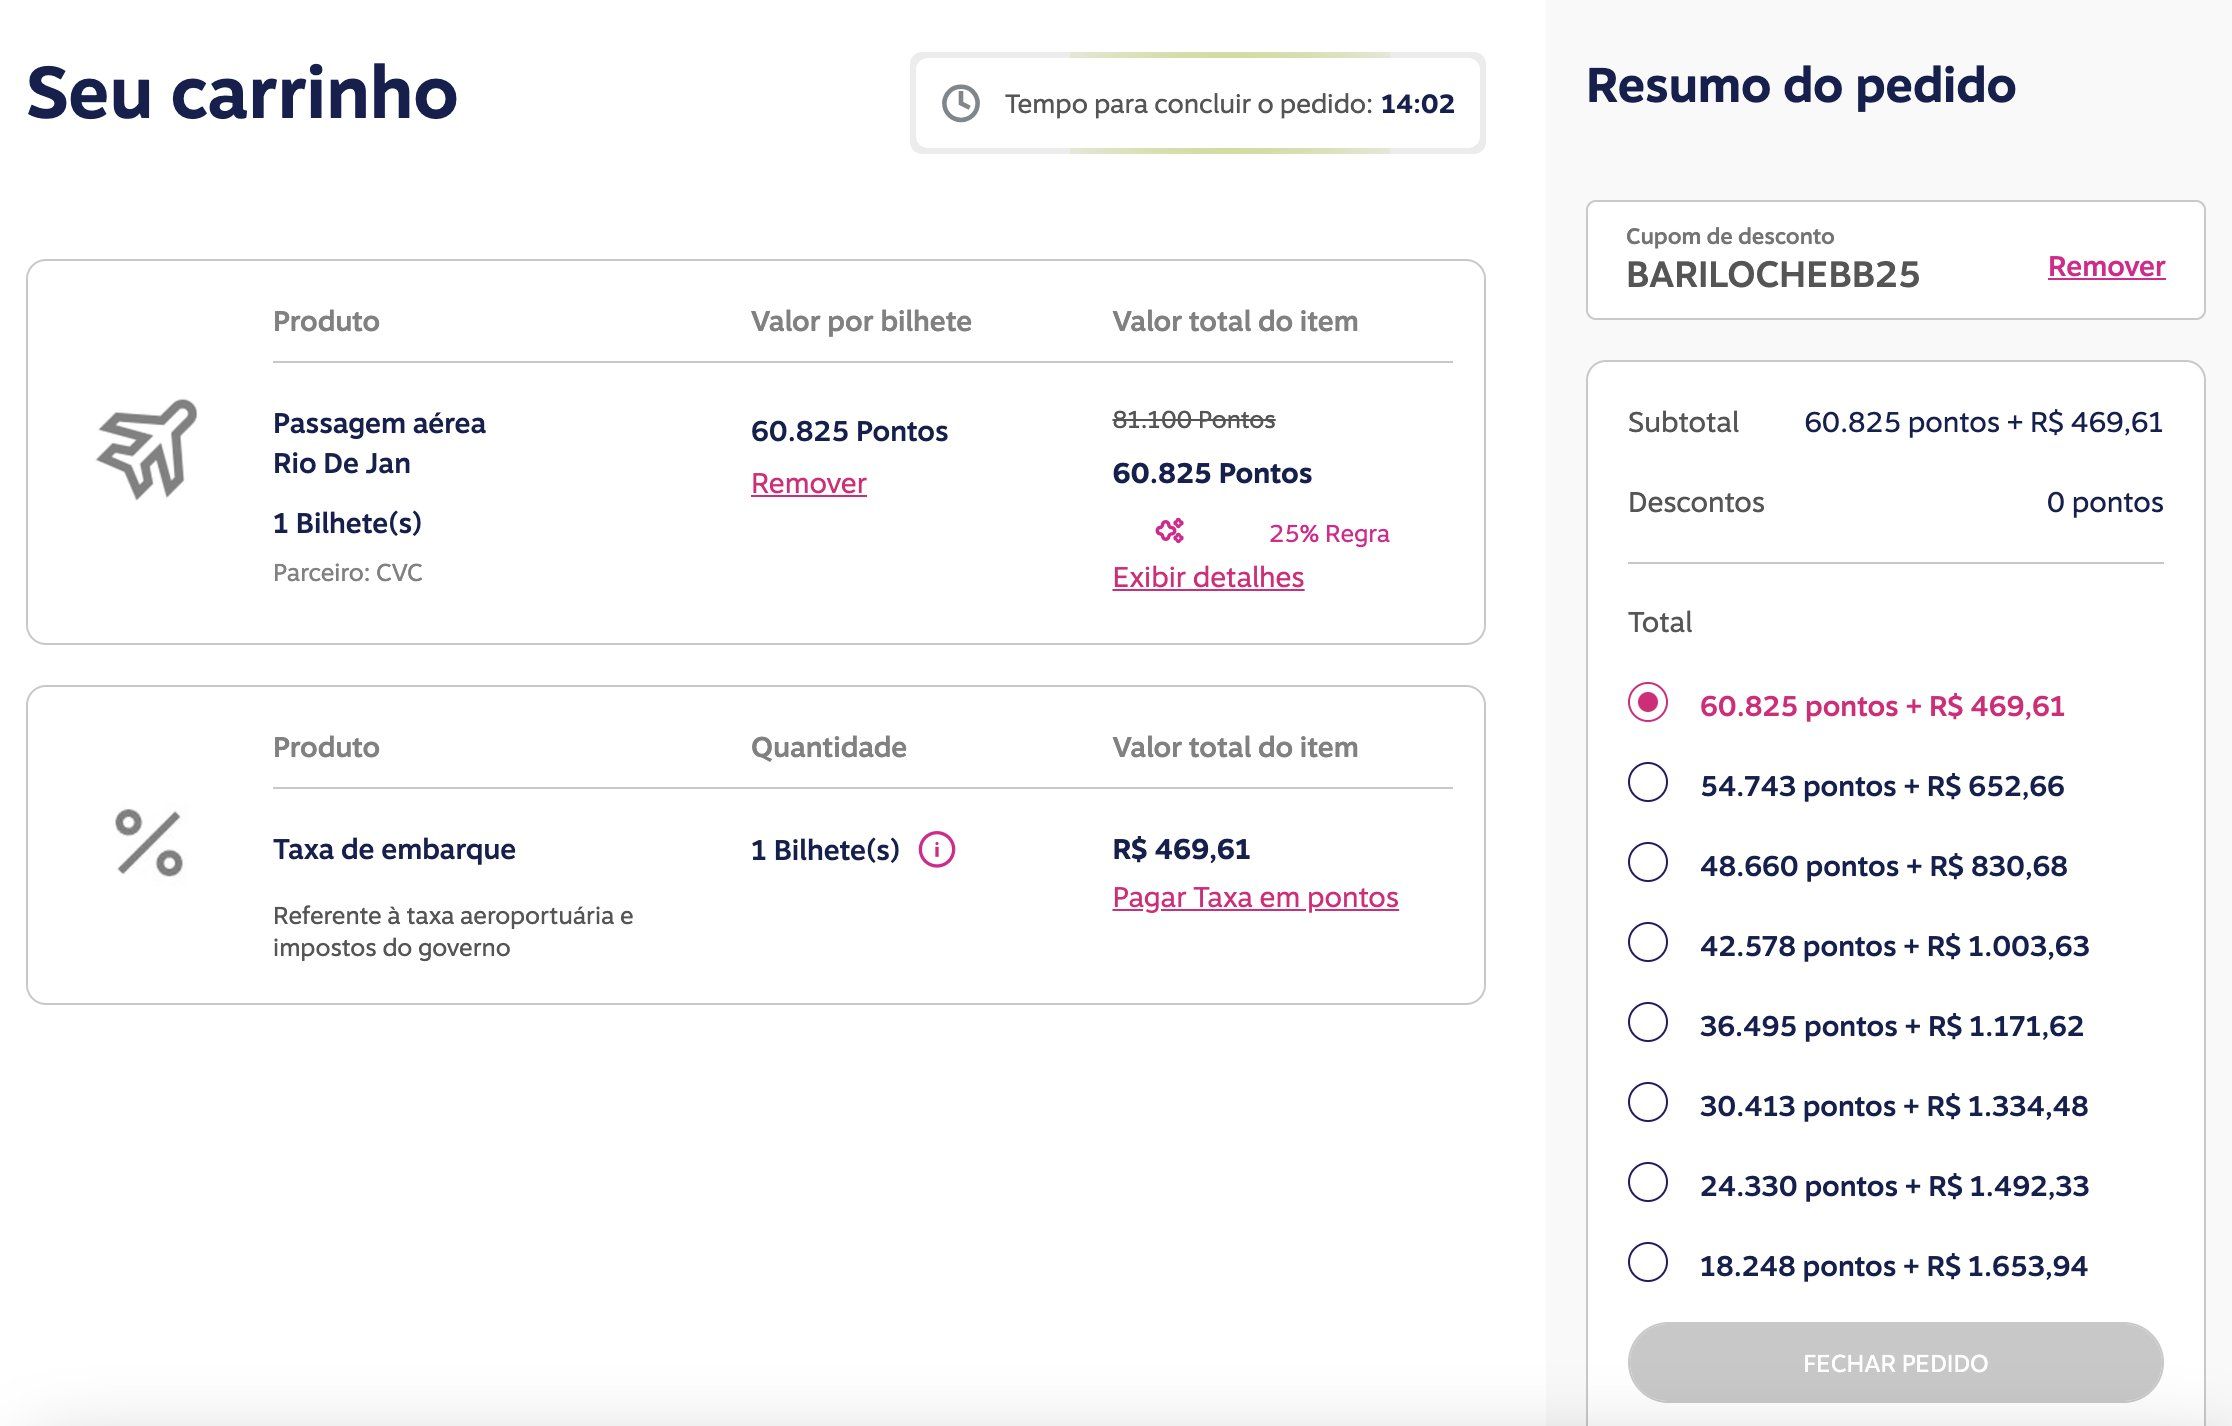Image resolution: width=2232 pixels, height=1426 pixels.
Task: Remove the Passagem aérea item from cart
Action: [808, 483]
